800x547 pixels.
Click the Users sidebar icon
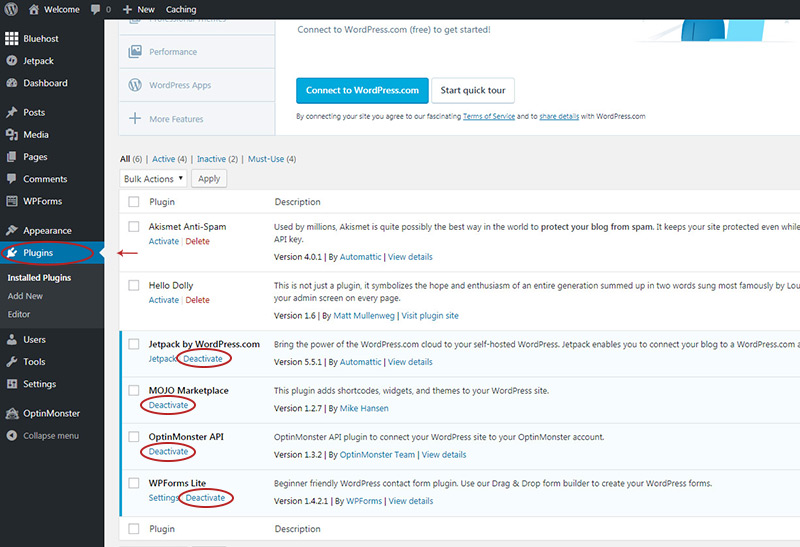(x=12, y=339)
